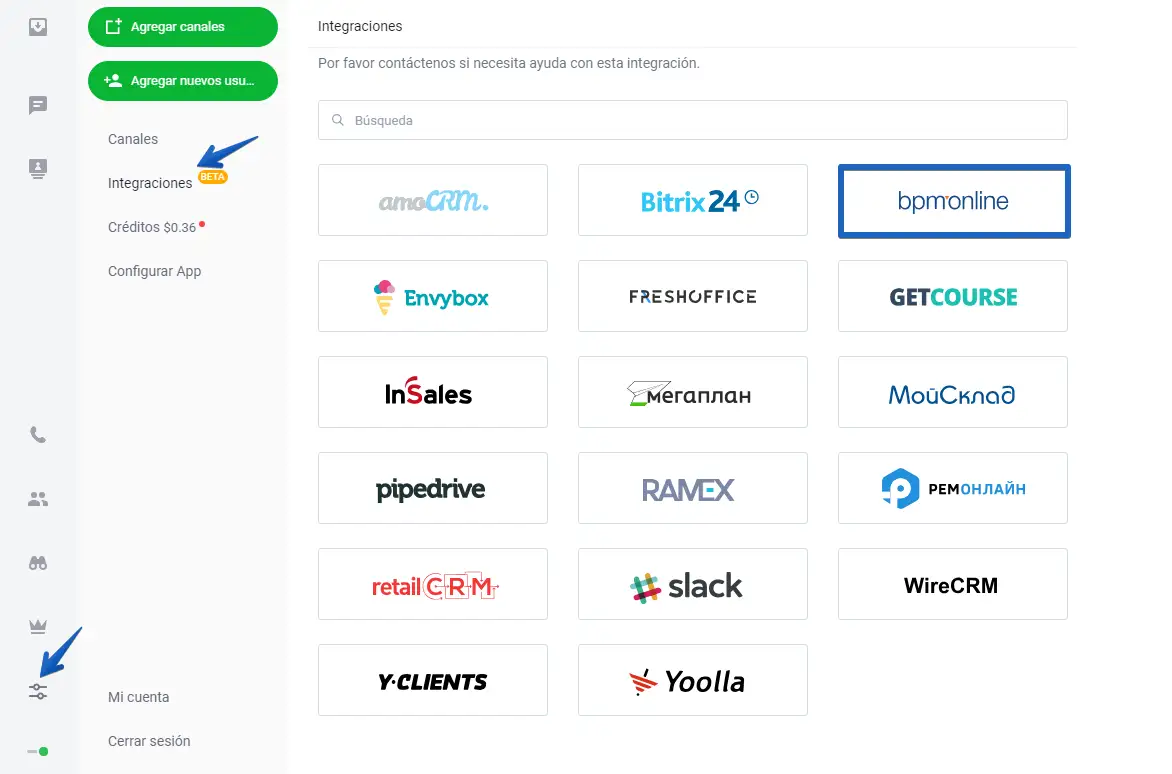Screen dimensions: 1172x774
Task: Click Agregar nuevos usuarios button
Action: [182, 81]
